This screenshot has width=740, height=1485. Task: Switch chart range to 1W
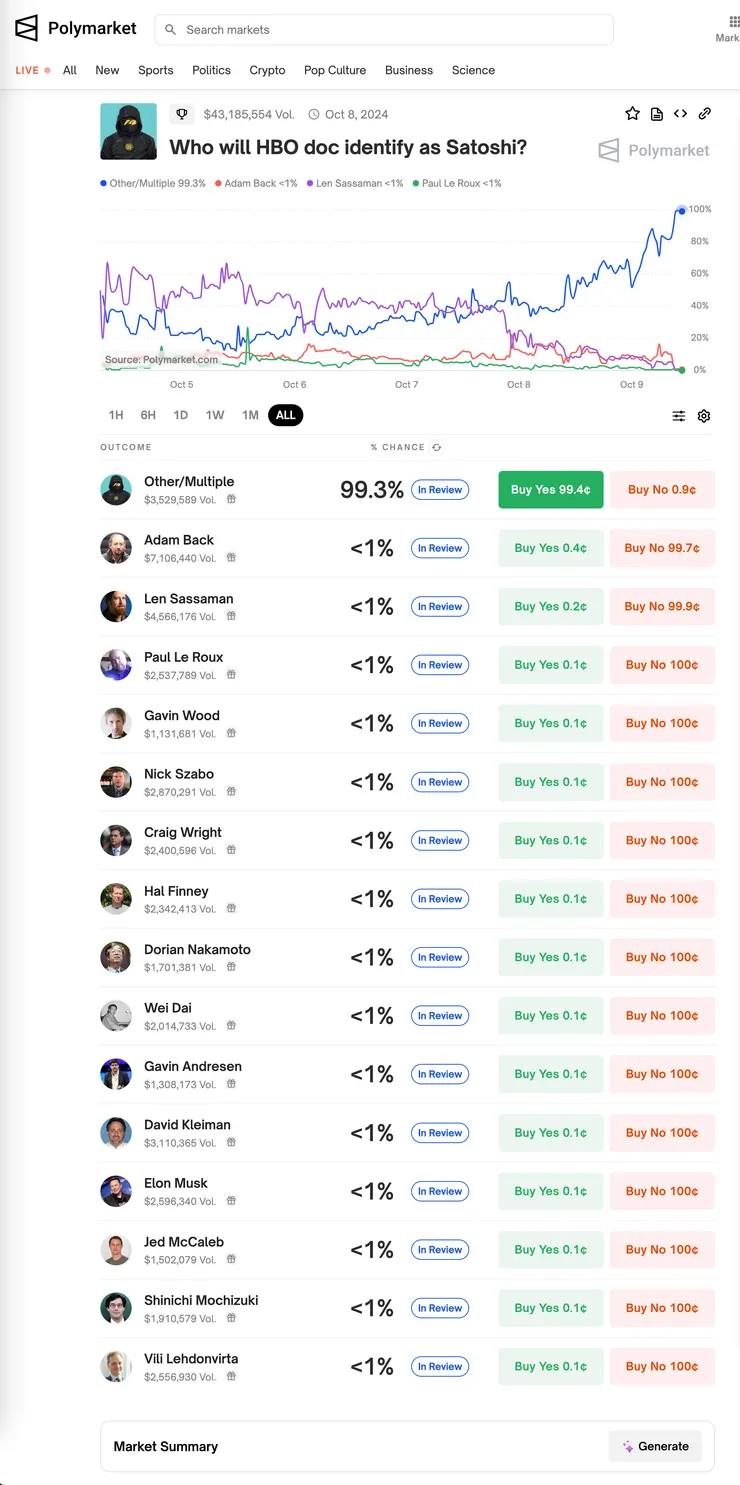click(x=215, y=415)
